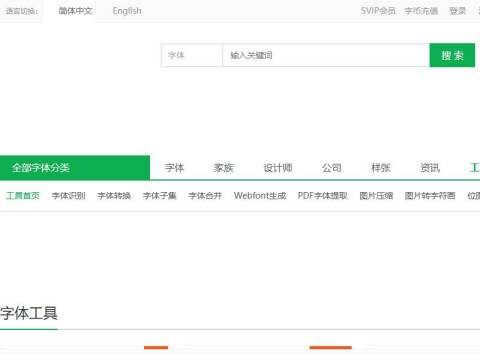Go to the 字体 nav tab
This screenshot has width=480, height=360.
pyautogui.click(x=174, y=168)
